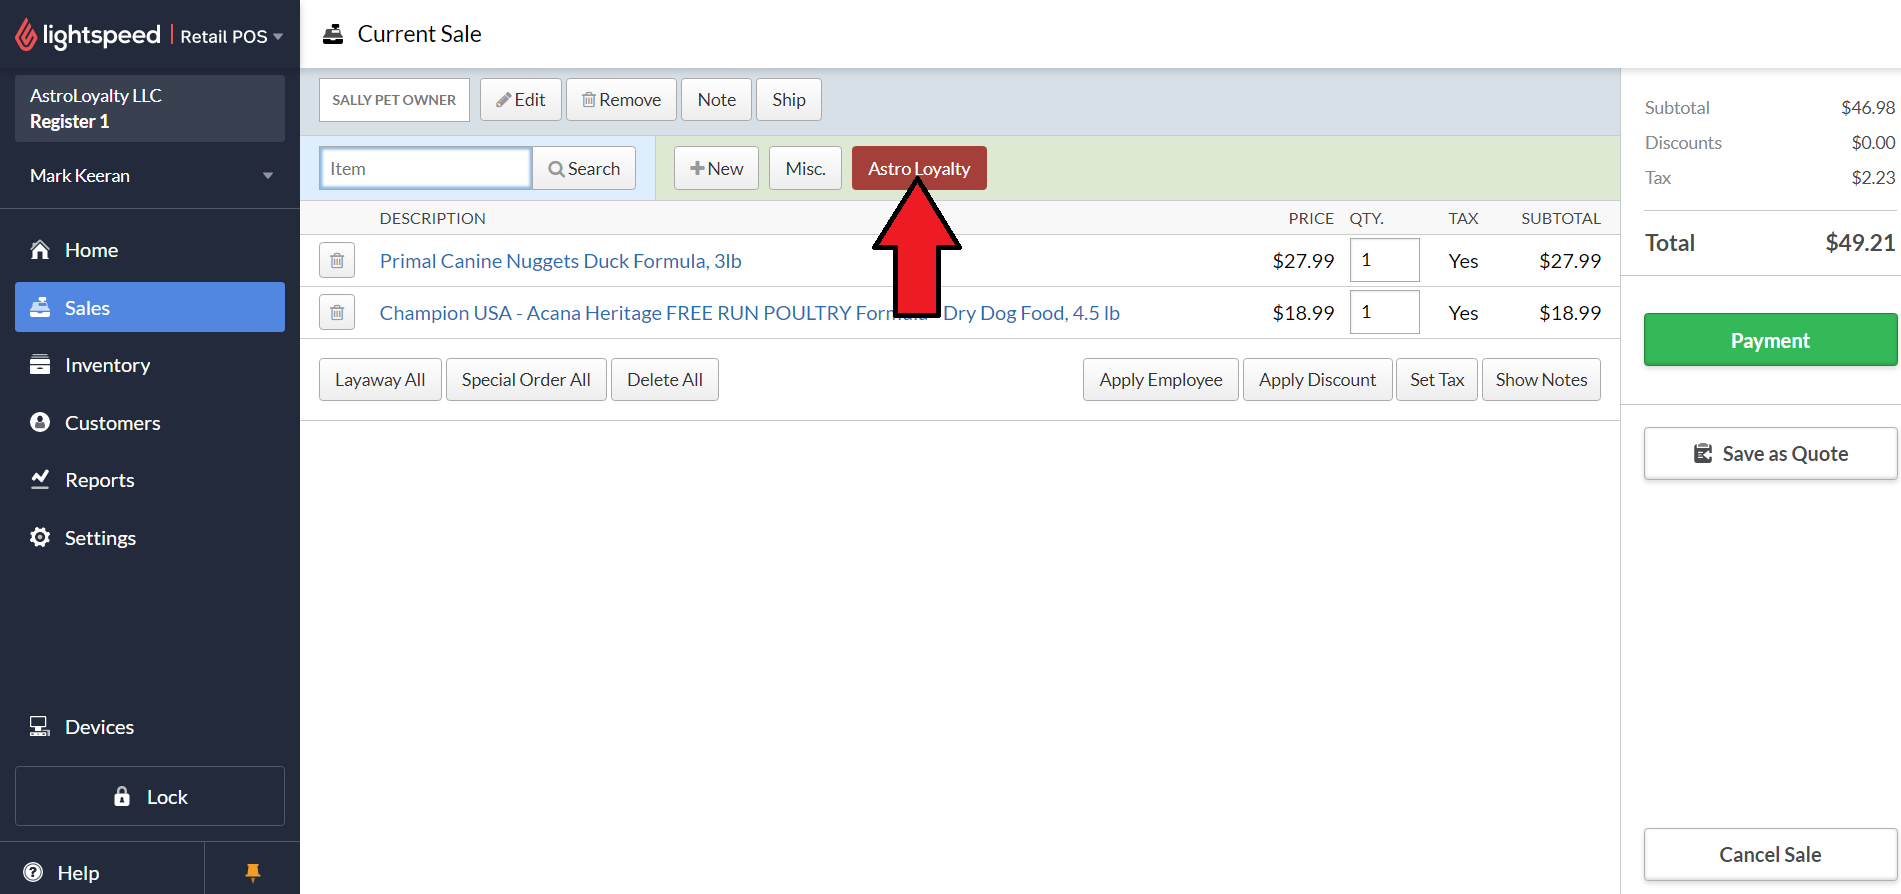This screenshot has width=1901, height=894.
Task: Click Set Tax
Action: pyautogui.click(x=1437, y=380)
